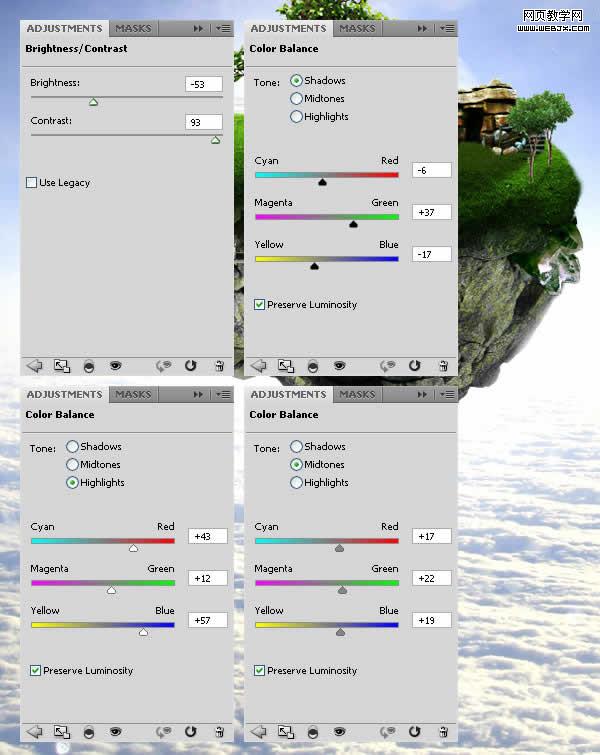
Task: Click the Brightness value field showing -53
Action: point(204,84)
